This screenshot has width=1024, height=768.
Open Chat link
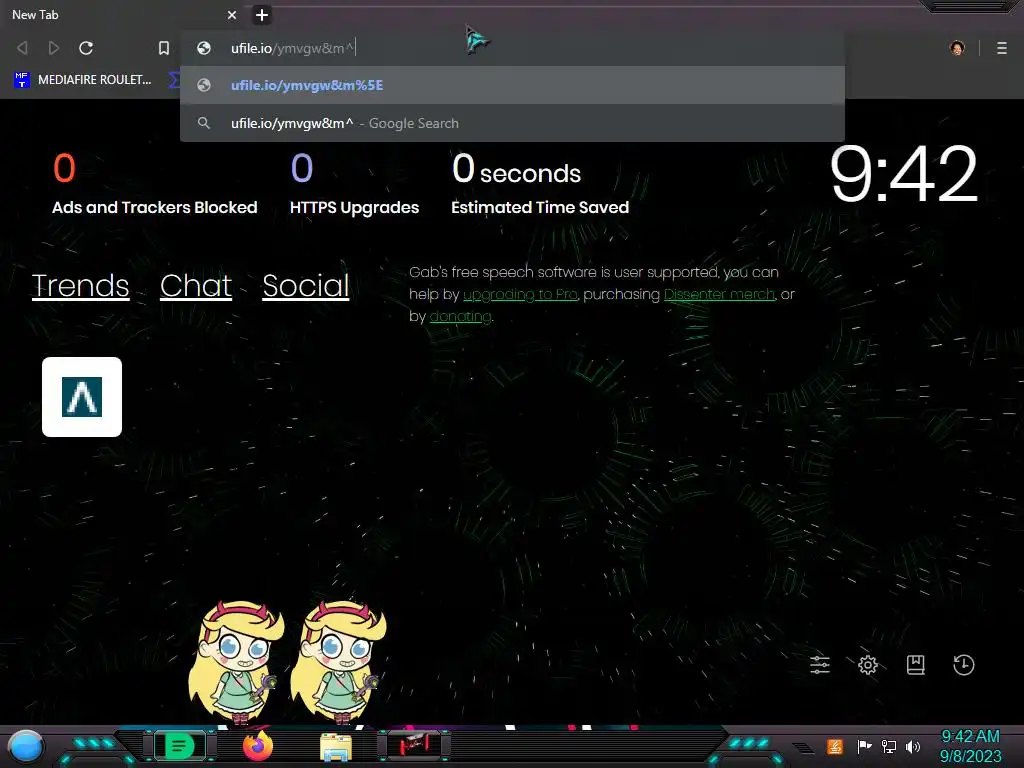click(196, 285)
